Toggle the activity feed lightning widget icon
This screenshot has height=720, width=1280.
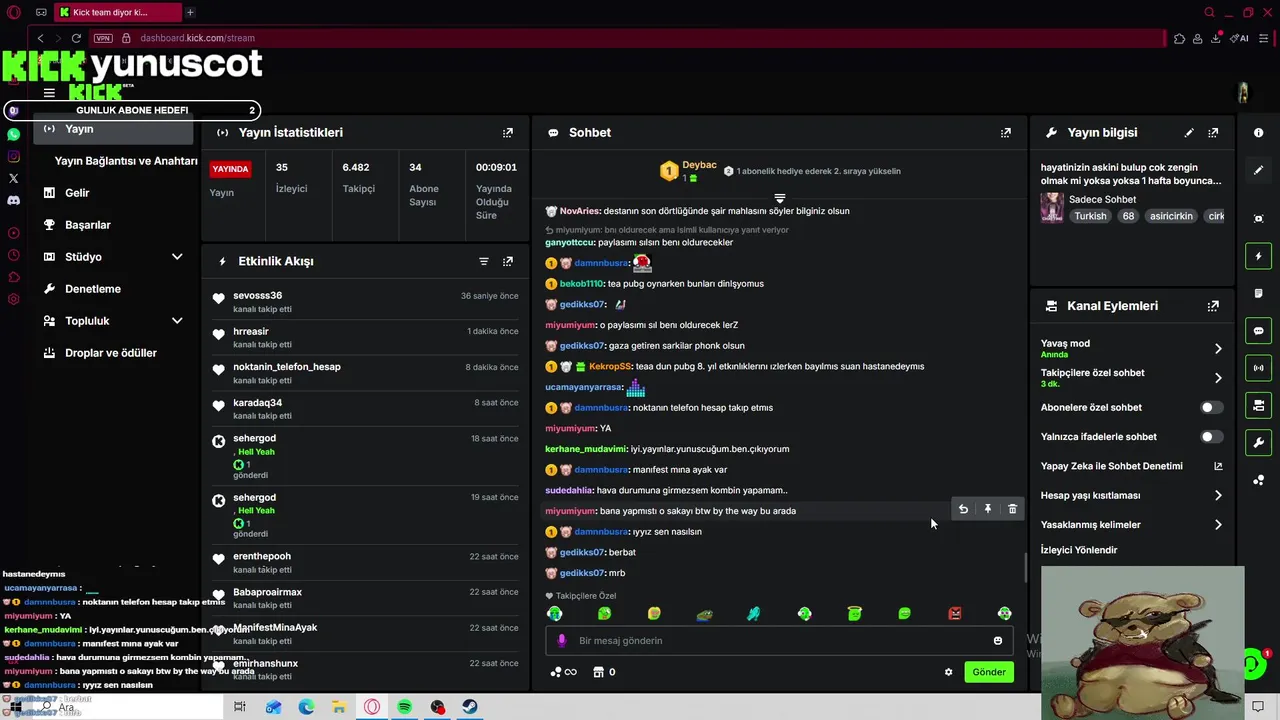tap(1259, 257)
